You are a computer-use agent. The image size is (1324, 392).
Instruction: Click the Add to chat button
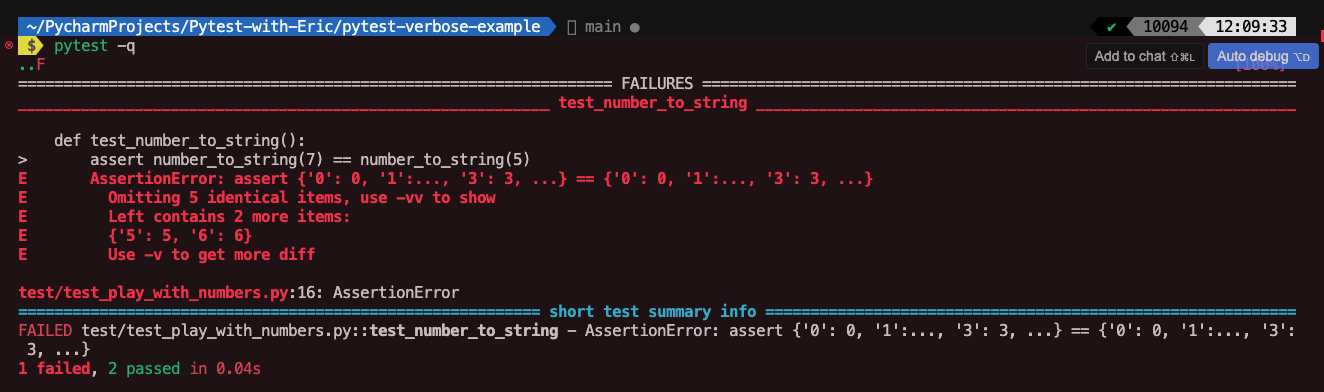(x=1145, y=56)
